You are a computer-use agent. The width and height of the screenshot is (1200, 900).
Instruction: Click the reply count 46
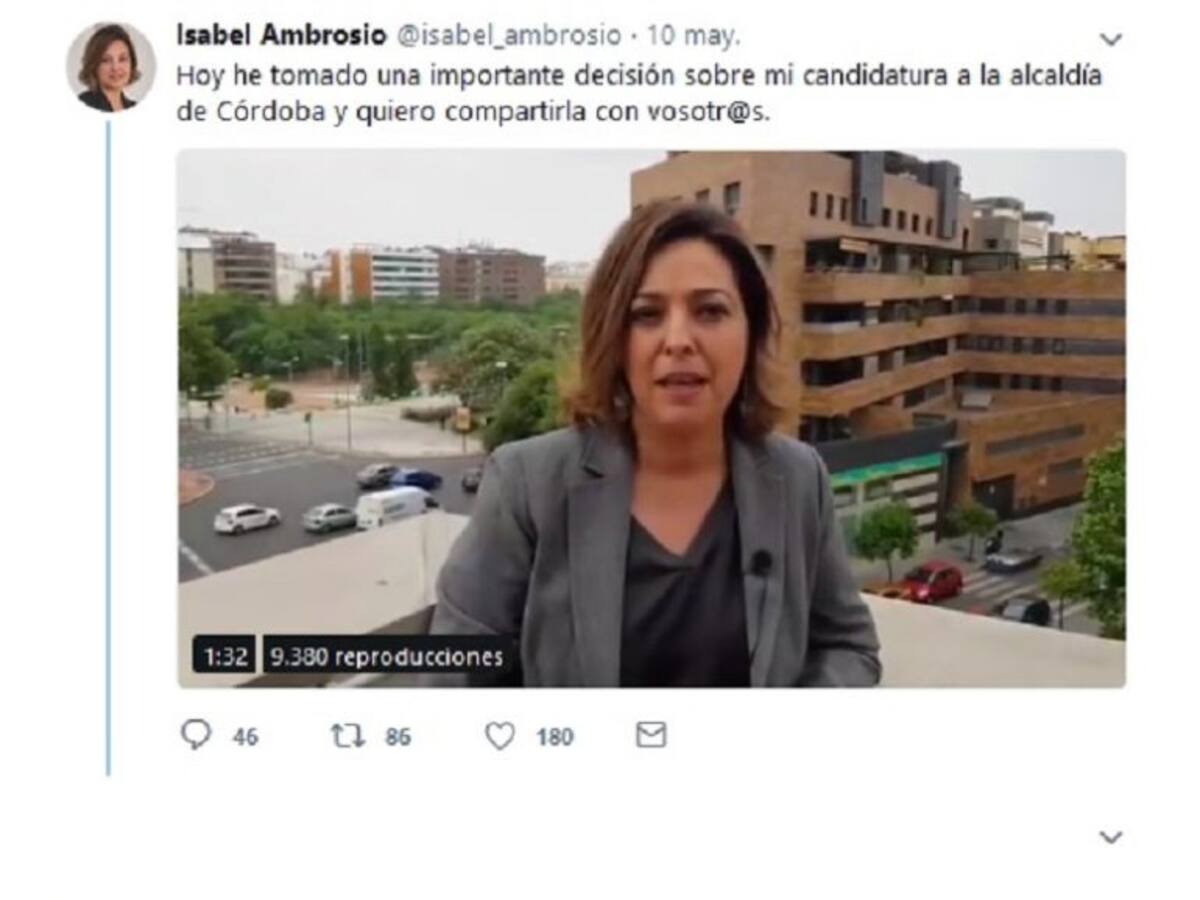[x=245, y=738]
